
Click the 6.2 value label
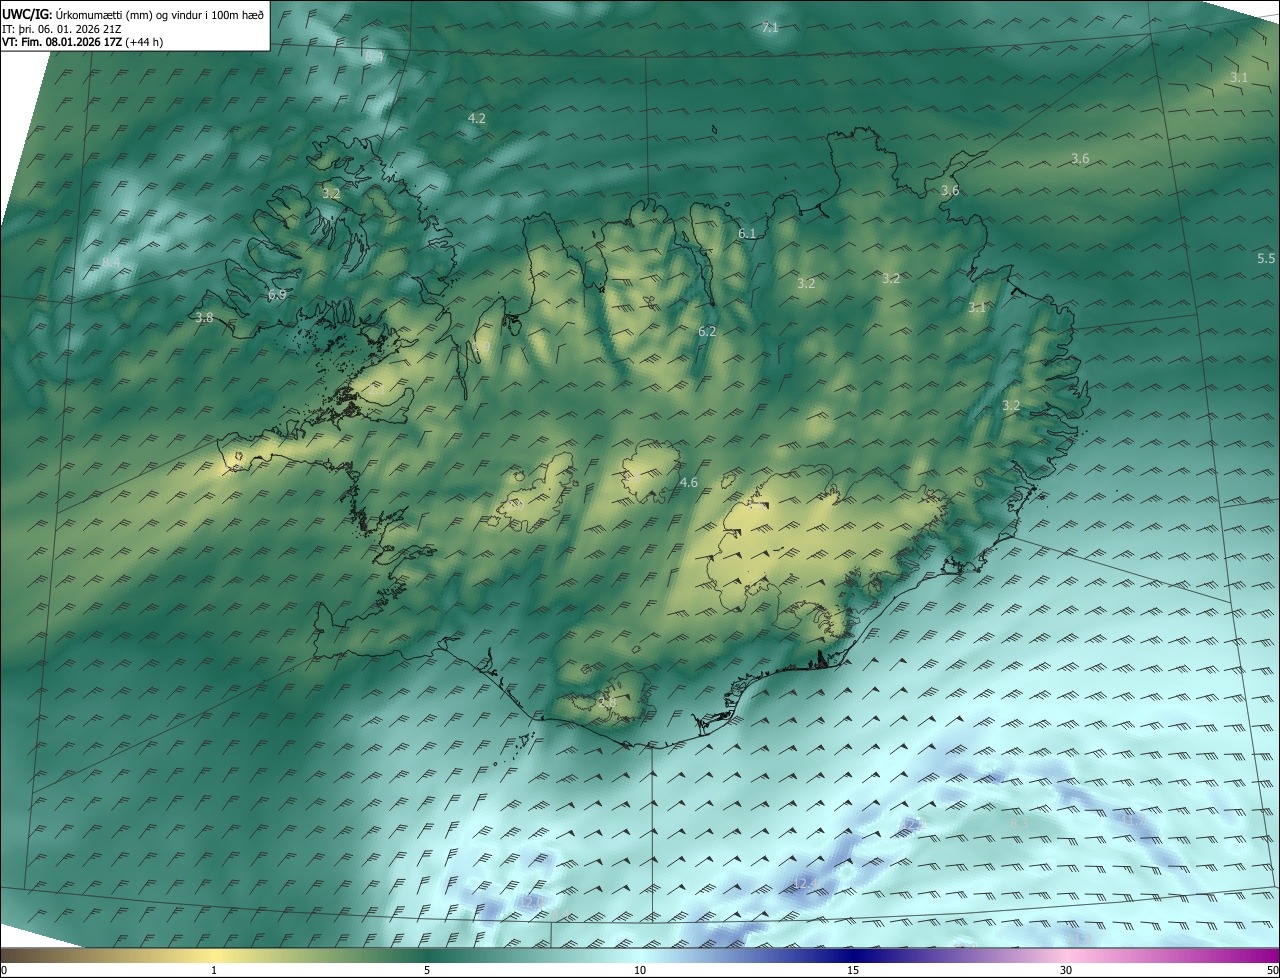coord(707,331)
